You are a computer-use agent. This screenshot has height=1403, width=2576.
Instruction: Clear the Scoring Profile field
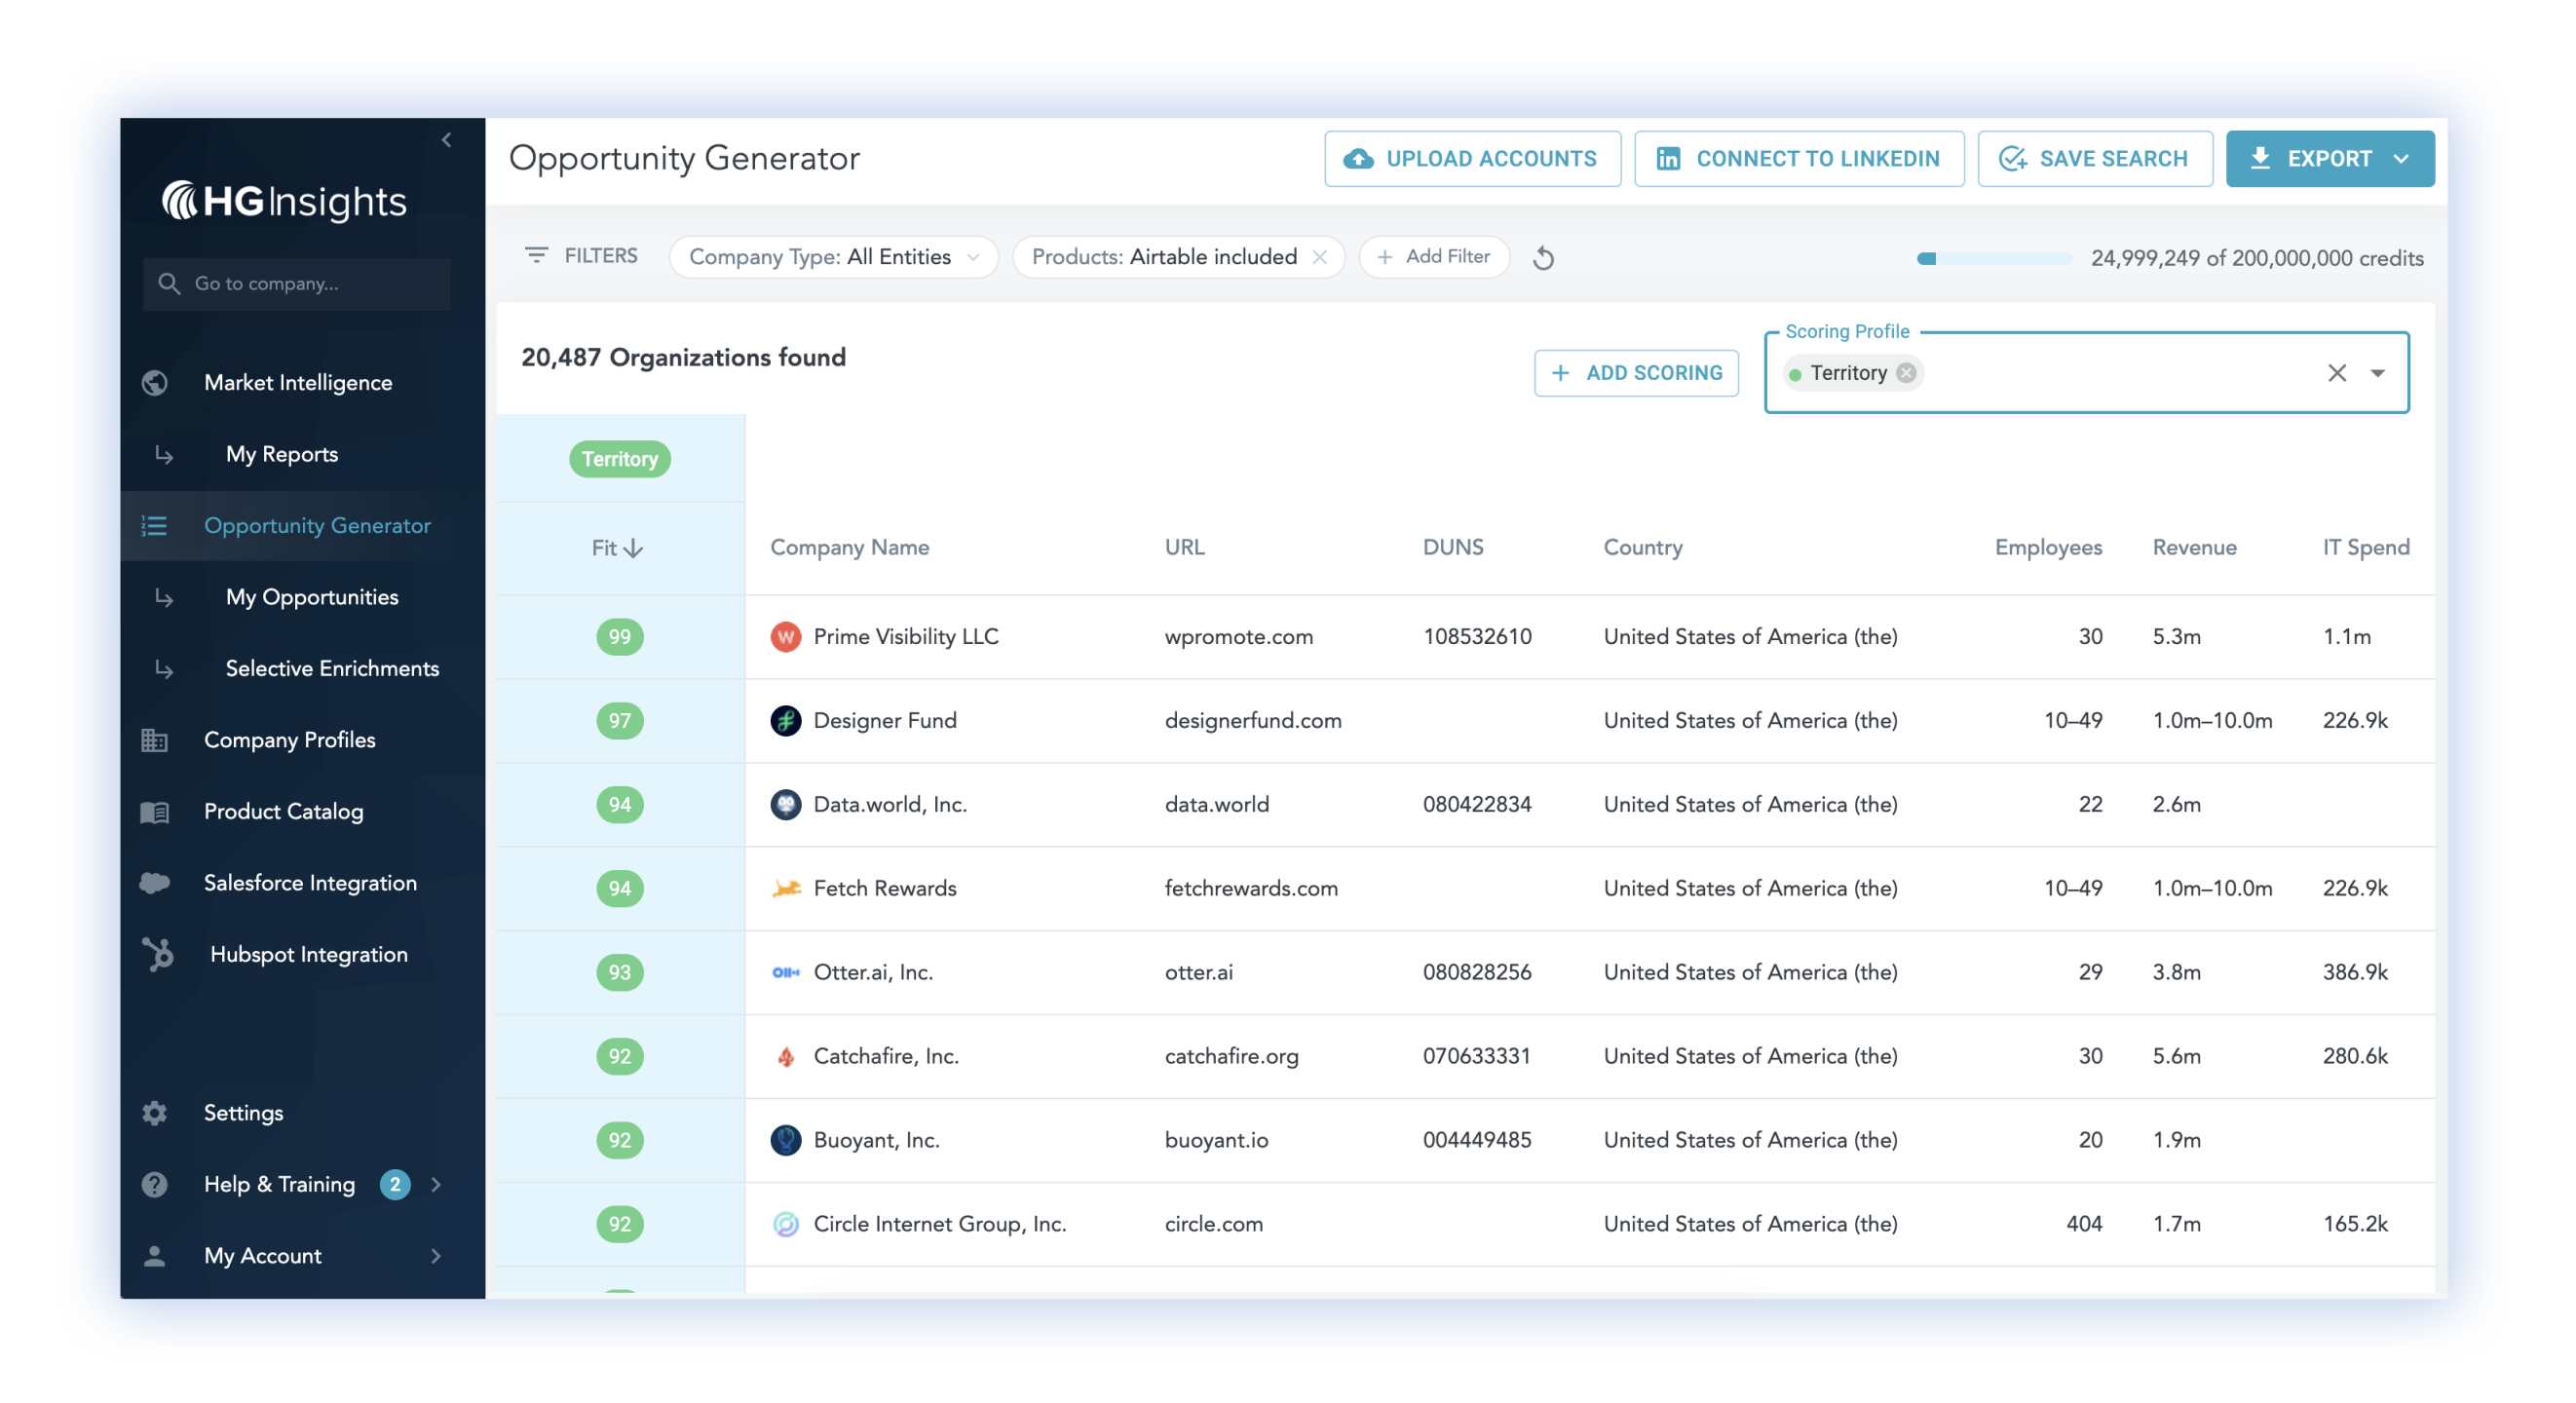2337,373
